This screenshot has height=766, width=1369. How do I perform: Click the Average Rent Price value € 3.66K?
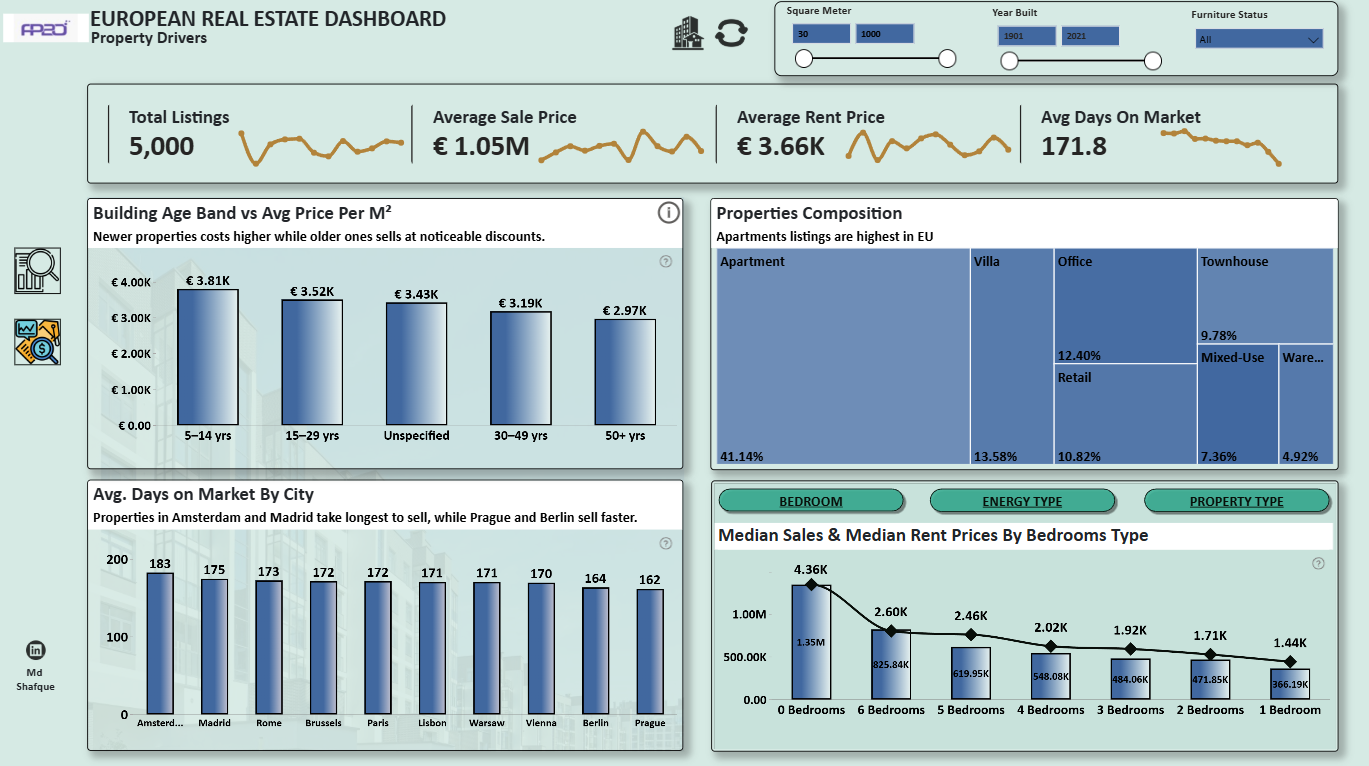pos(781,147)
